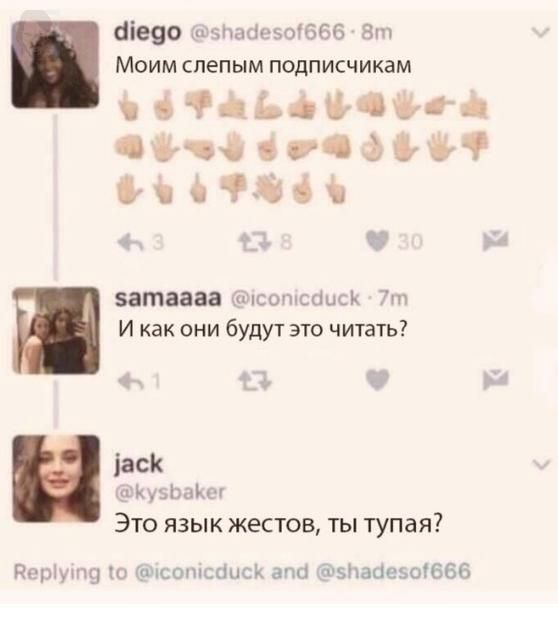The width and height of the screenshot is (558, 634).
Task: Open the @kysbaker handle under jack
Action: coord(170,492)
